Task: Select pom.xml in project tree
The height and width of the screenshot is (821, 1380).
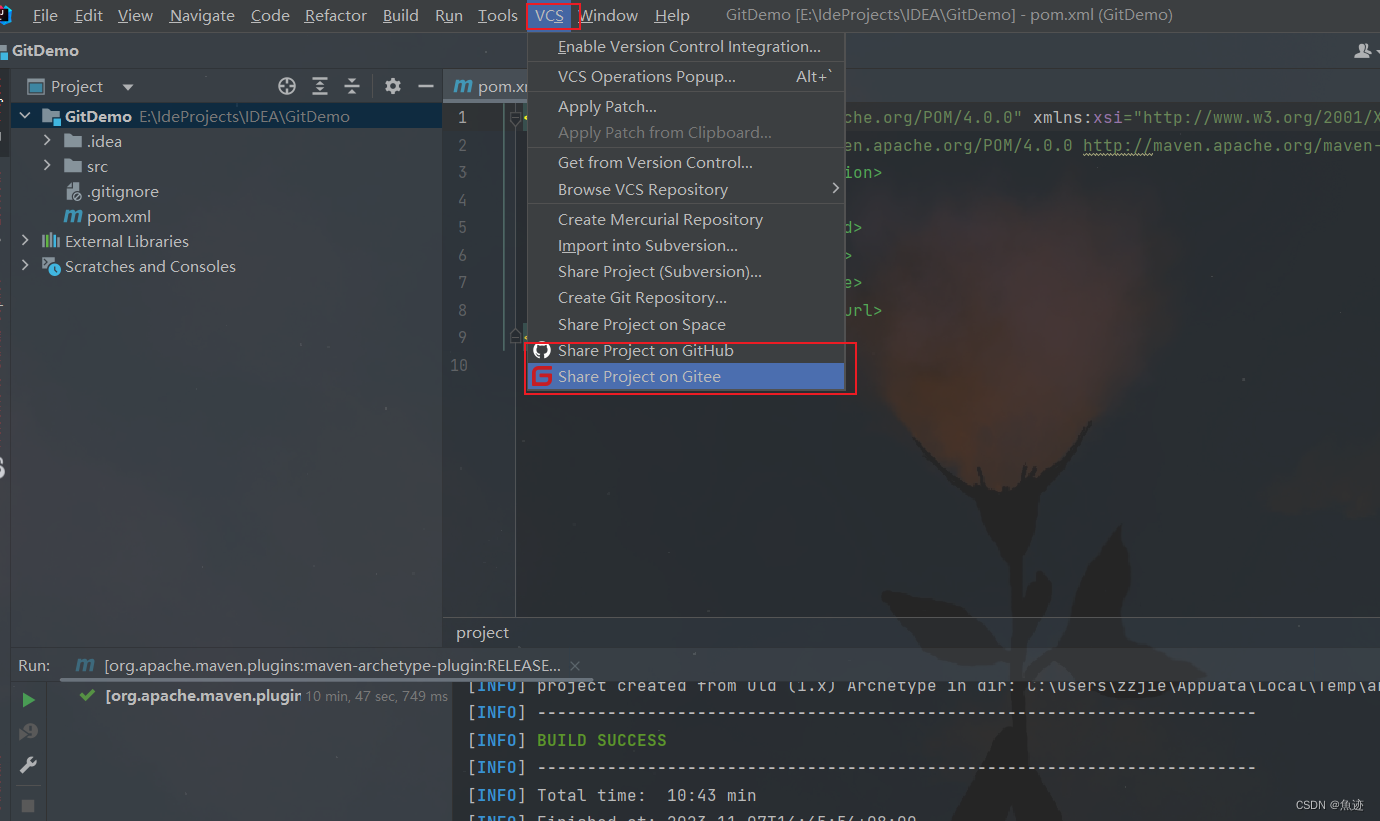Action: pos(119,216)
